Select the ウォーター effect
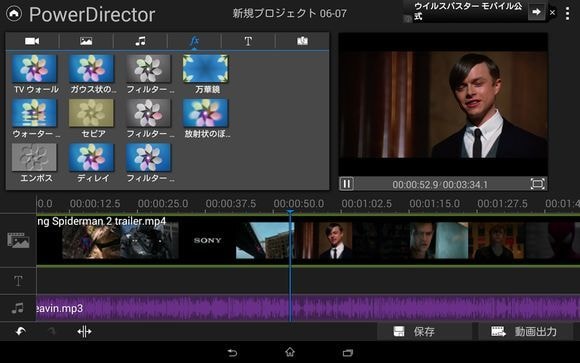 35,118
